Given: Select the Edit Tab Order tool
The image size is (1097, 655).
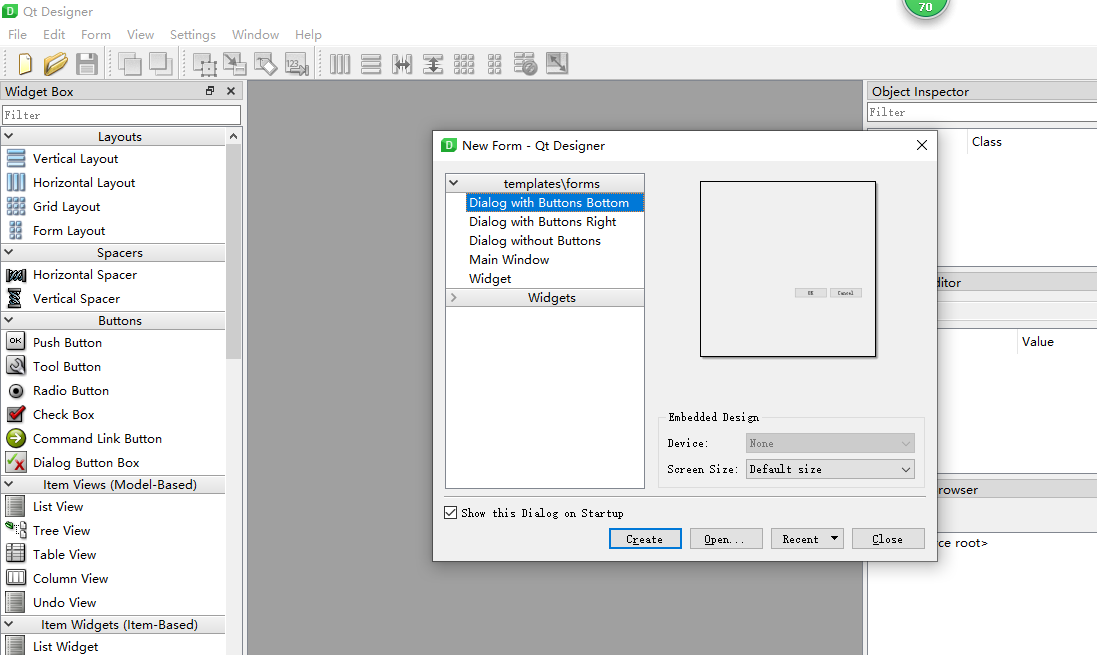Looking at the screenshot, I should tap(294, 63).
